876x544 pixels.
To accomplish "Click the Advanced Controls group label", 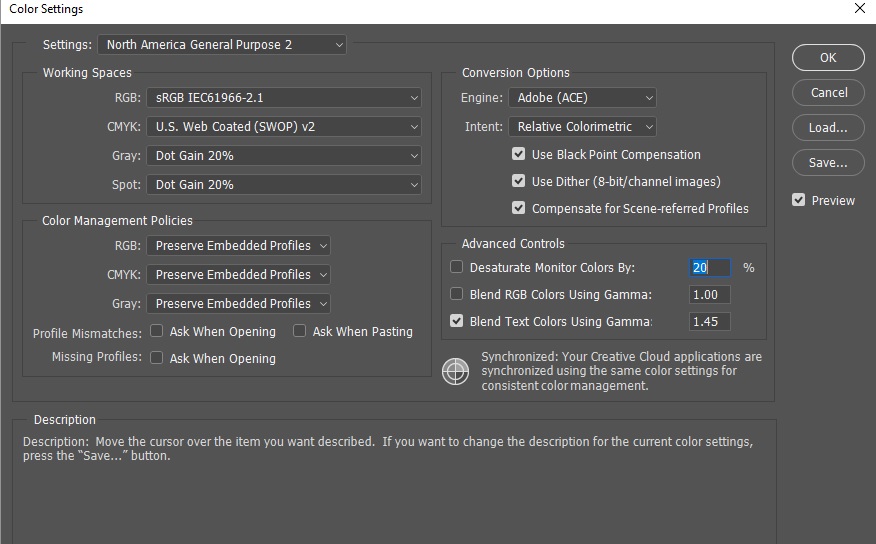I will click(x=513, y=244).
